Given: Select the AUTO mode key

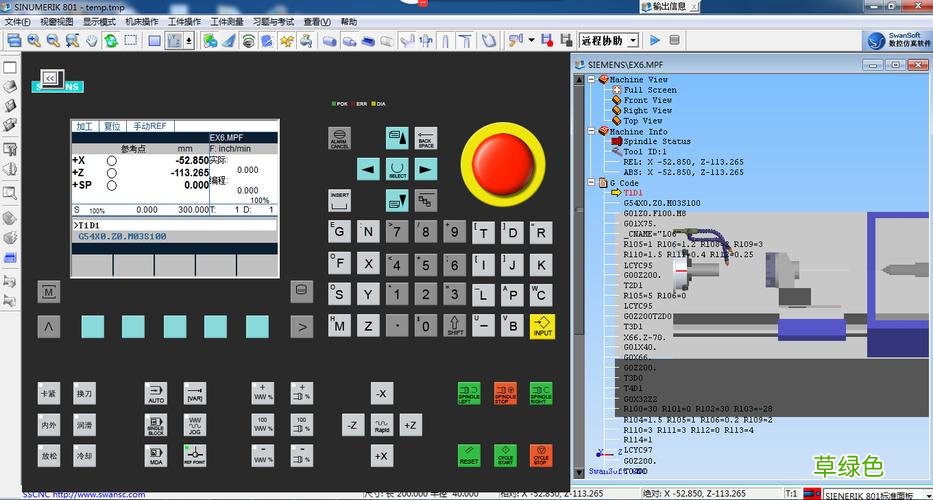Looking at the screenshot, I should 155,392.
